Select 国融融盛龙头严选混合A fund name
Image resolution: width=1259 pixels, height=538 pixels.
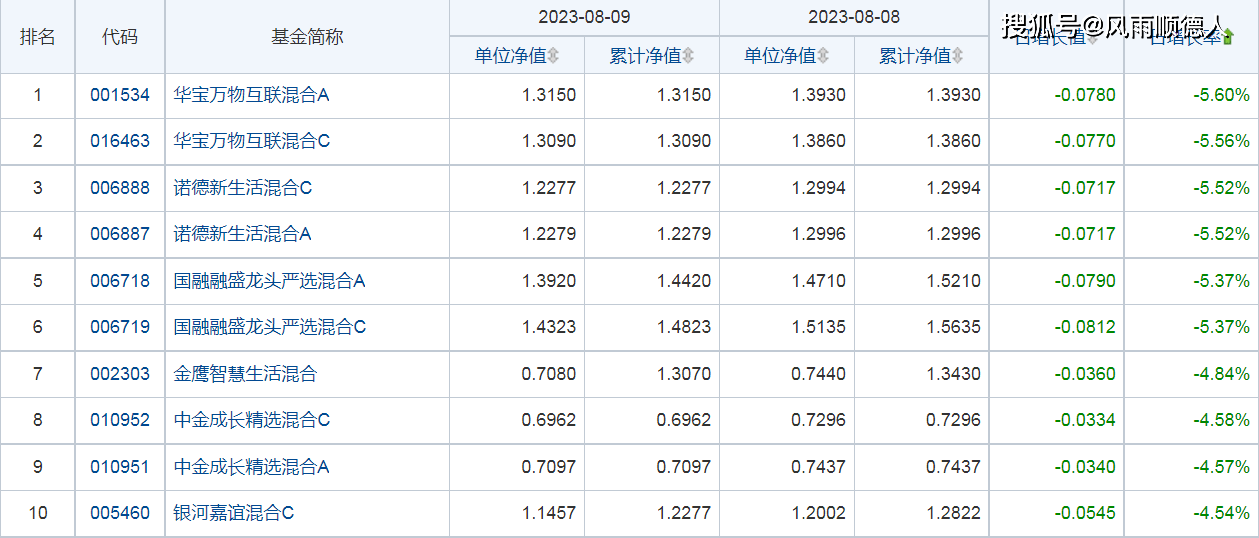point(270,281)
